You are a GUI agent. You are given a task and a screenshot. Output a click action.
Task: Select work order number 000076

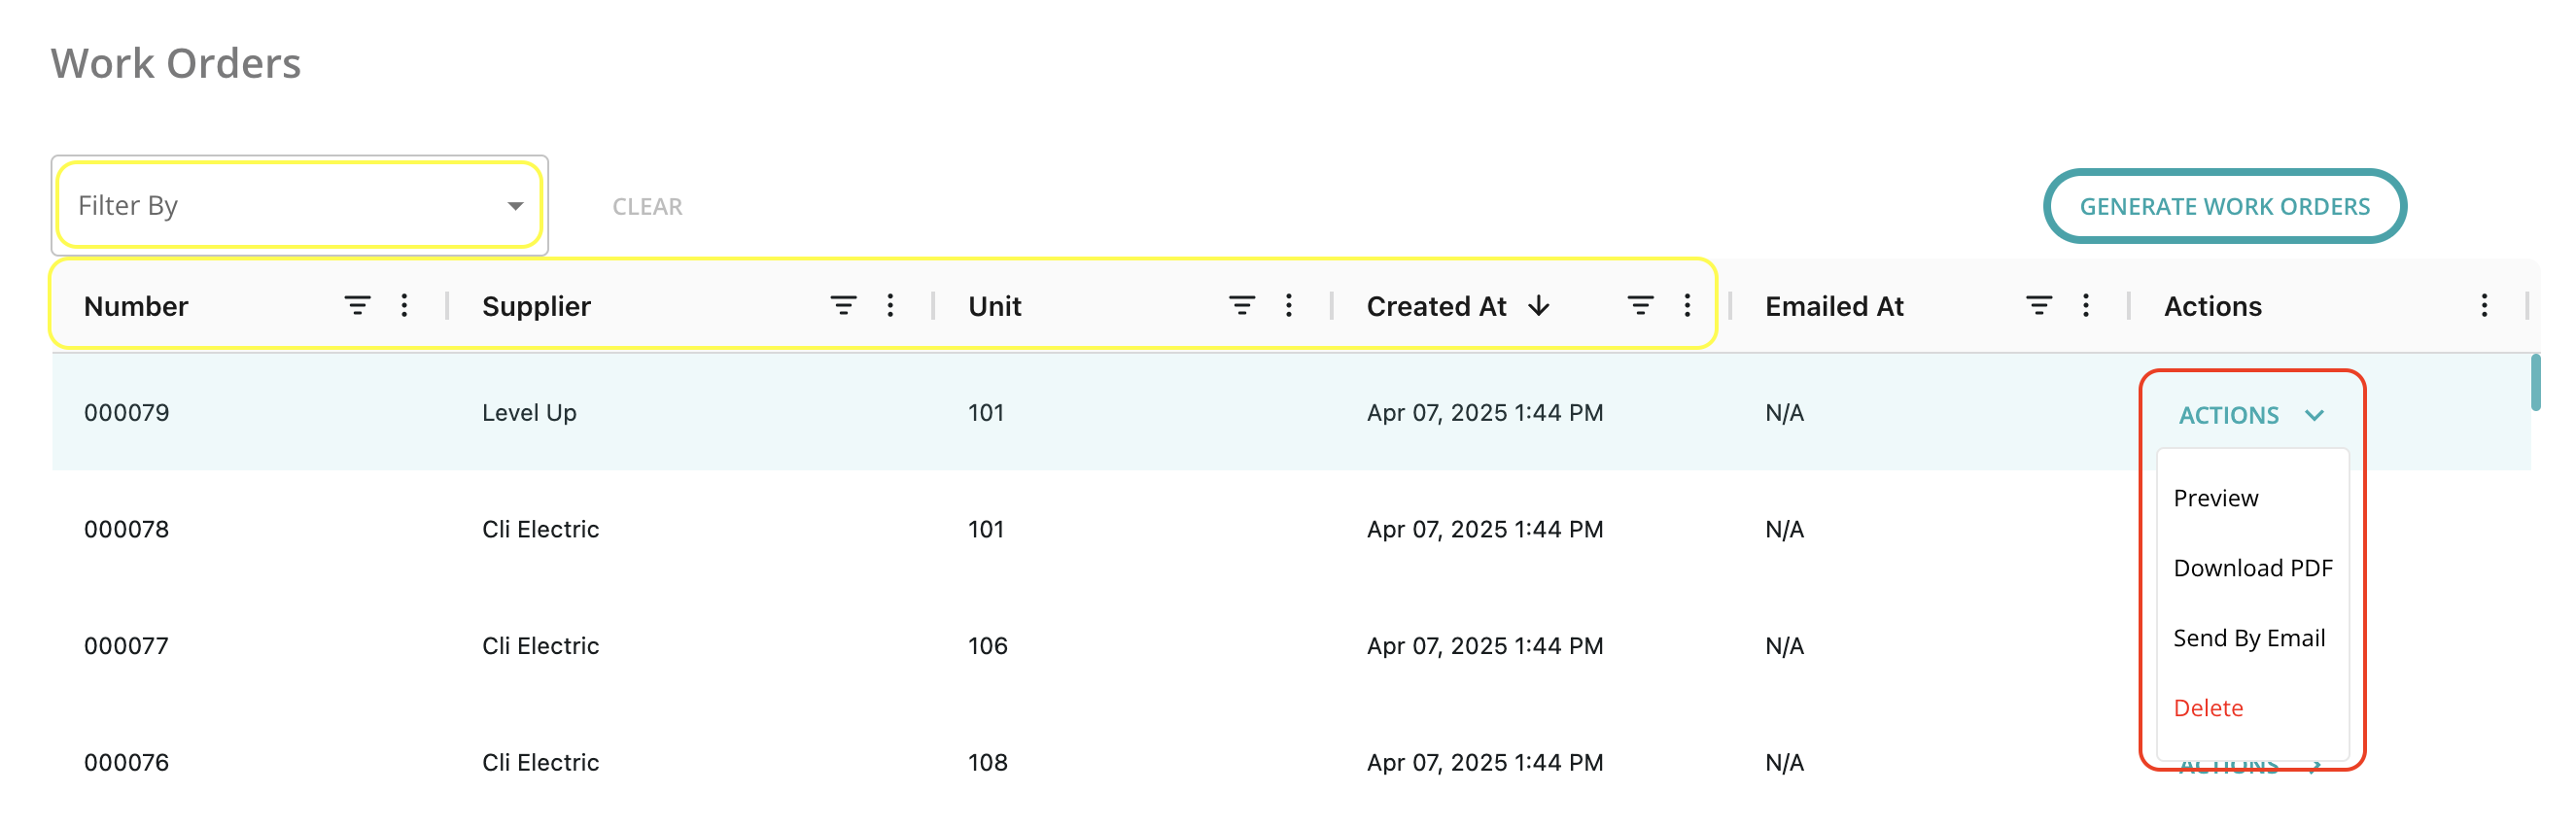pos(127,763)
